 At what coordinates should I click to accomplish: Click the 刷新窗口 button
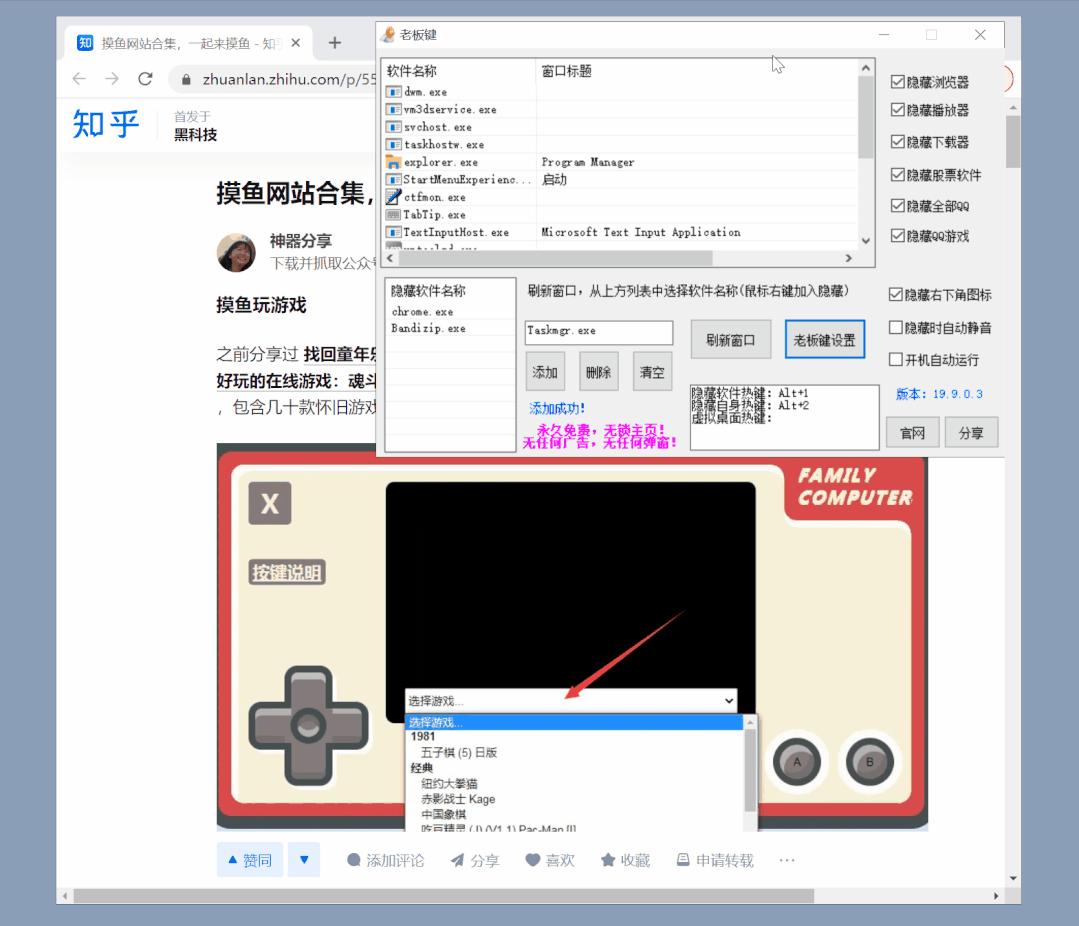click(729, 339)
